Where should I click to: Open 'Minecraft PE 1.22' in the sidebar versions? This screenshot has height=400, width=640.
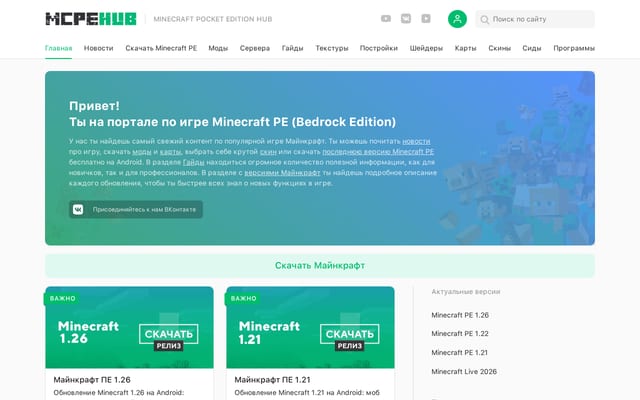pyautogui.click(x=460, y=333)
